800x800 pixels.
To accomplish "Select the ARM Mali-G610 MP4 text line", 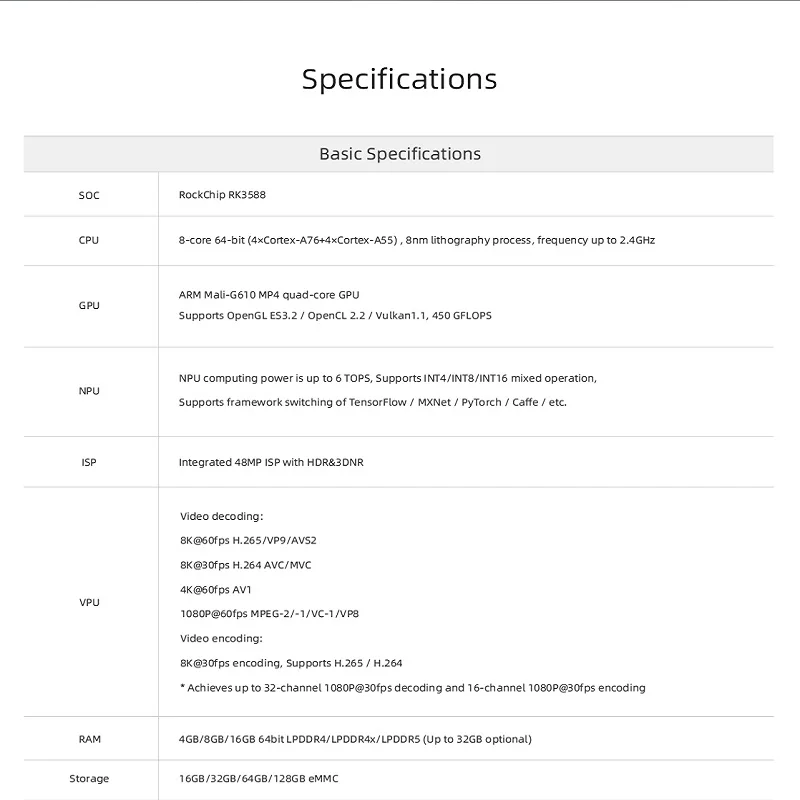I will coord(268,295).
